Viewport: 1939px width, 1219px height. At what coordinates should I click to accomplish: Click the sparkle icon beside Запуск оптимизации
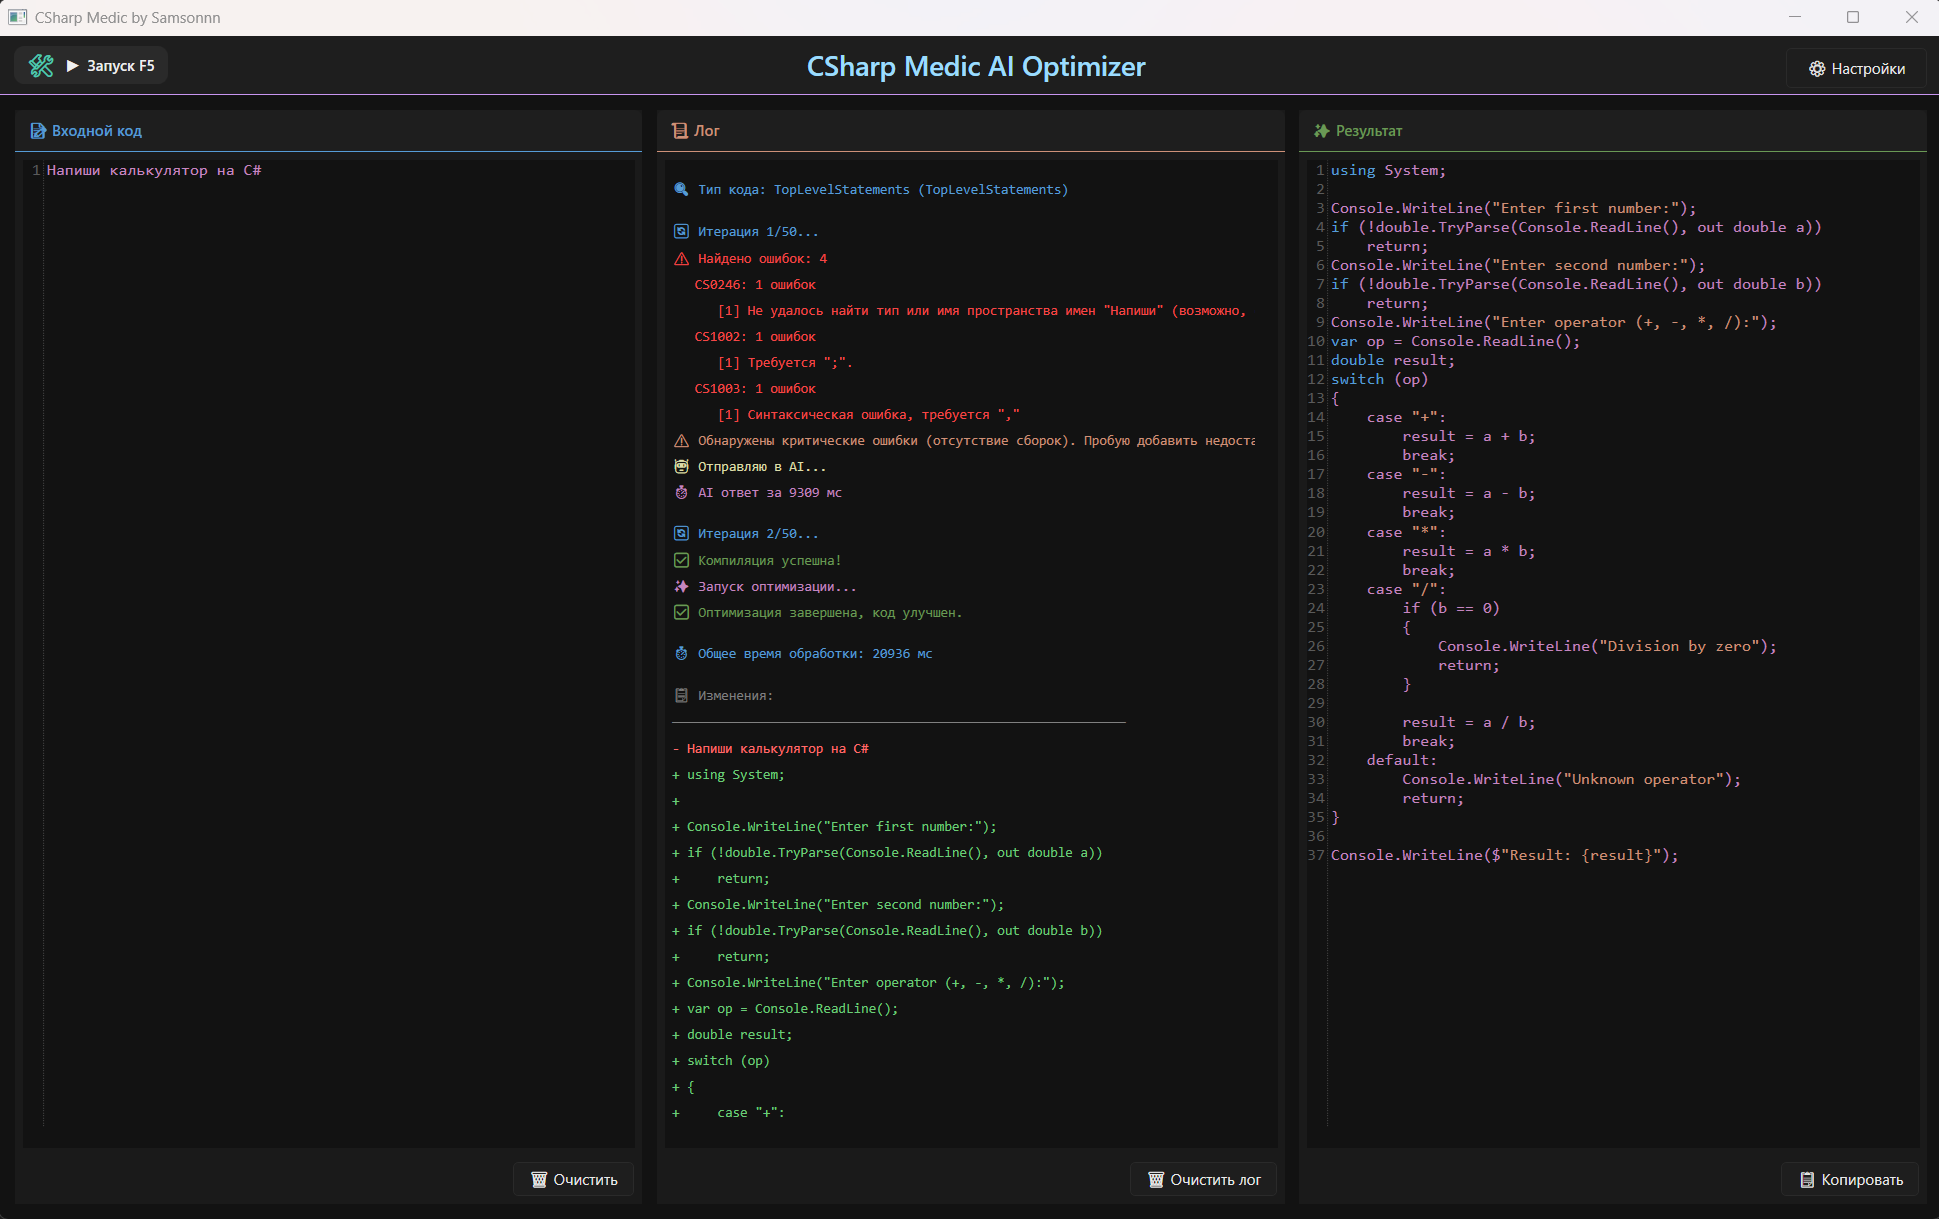[x=681, y=587]
